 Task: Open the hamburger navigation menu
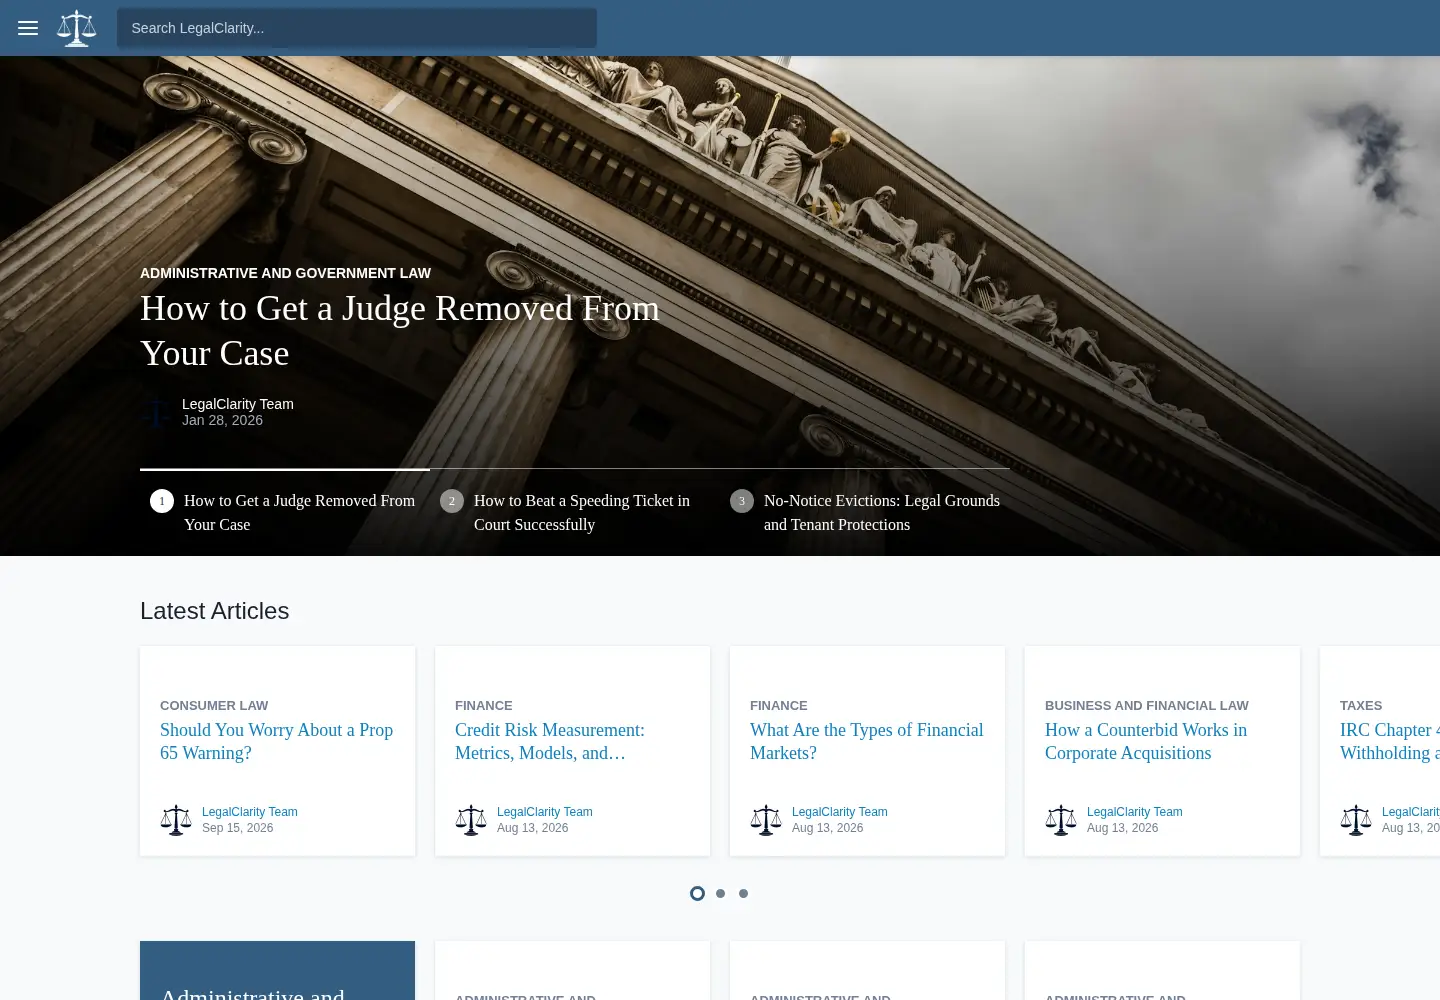pyautogui.click(x=28, y=28)
